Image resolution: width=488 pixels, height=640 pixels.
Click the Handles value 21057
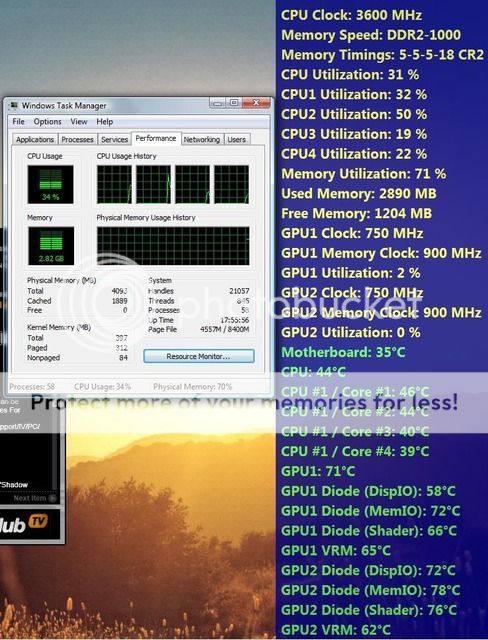coord(239,291)
